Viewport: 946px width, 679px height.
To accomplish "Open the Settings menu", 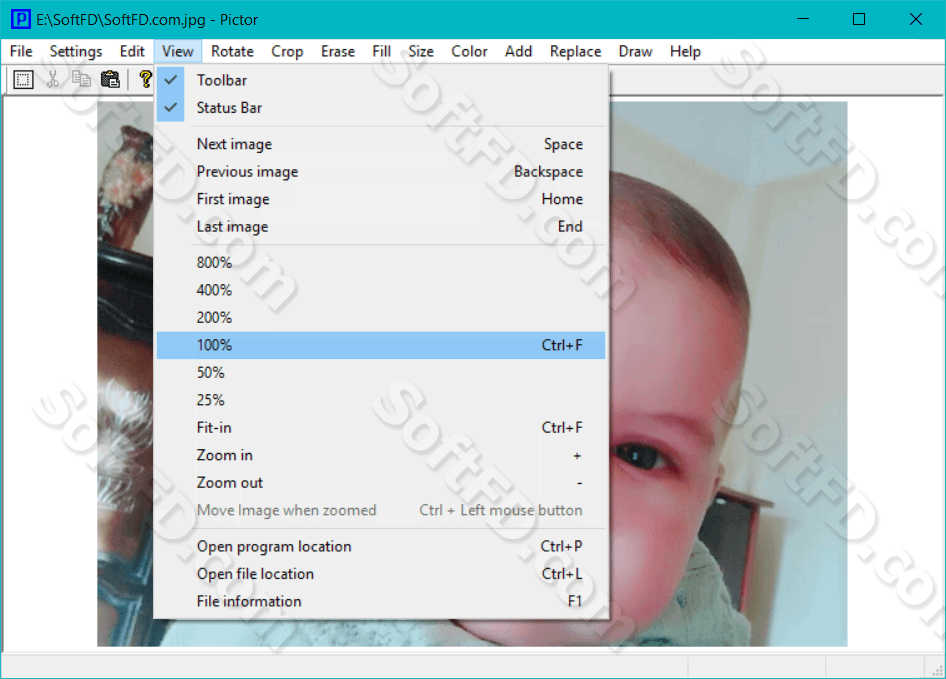I will pyautogui.click(x=76, y=51).
